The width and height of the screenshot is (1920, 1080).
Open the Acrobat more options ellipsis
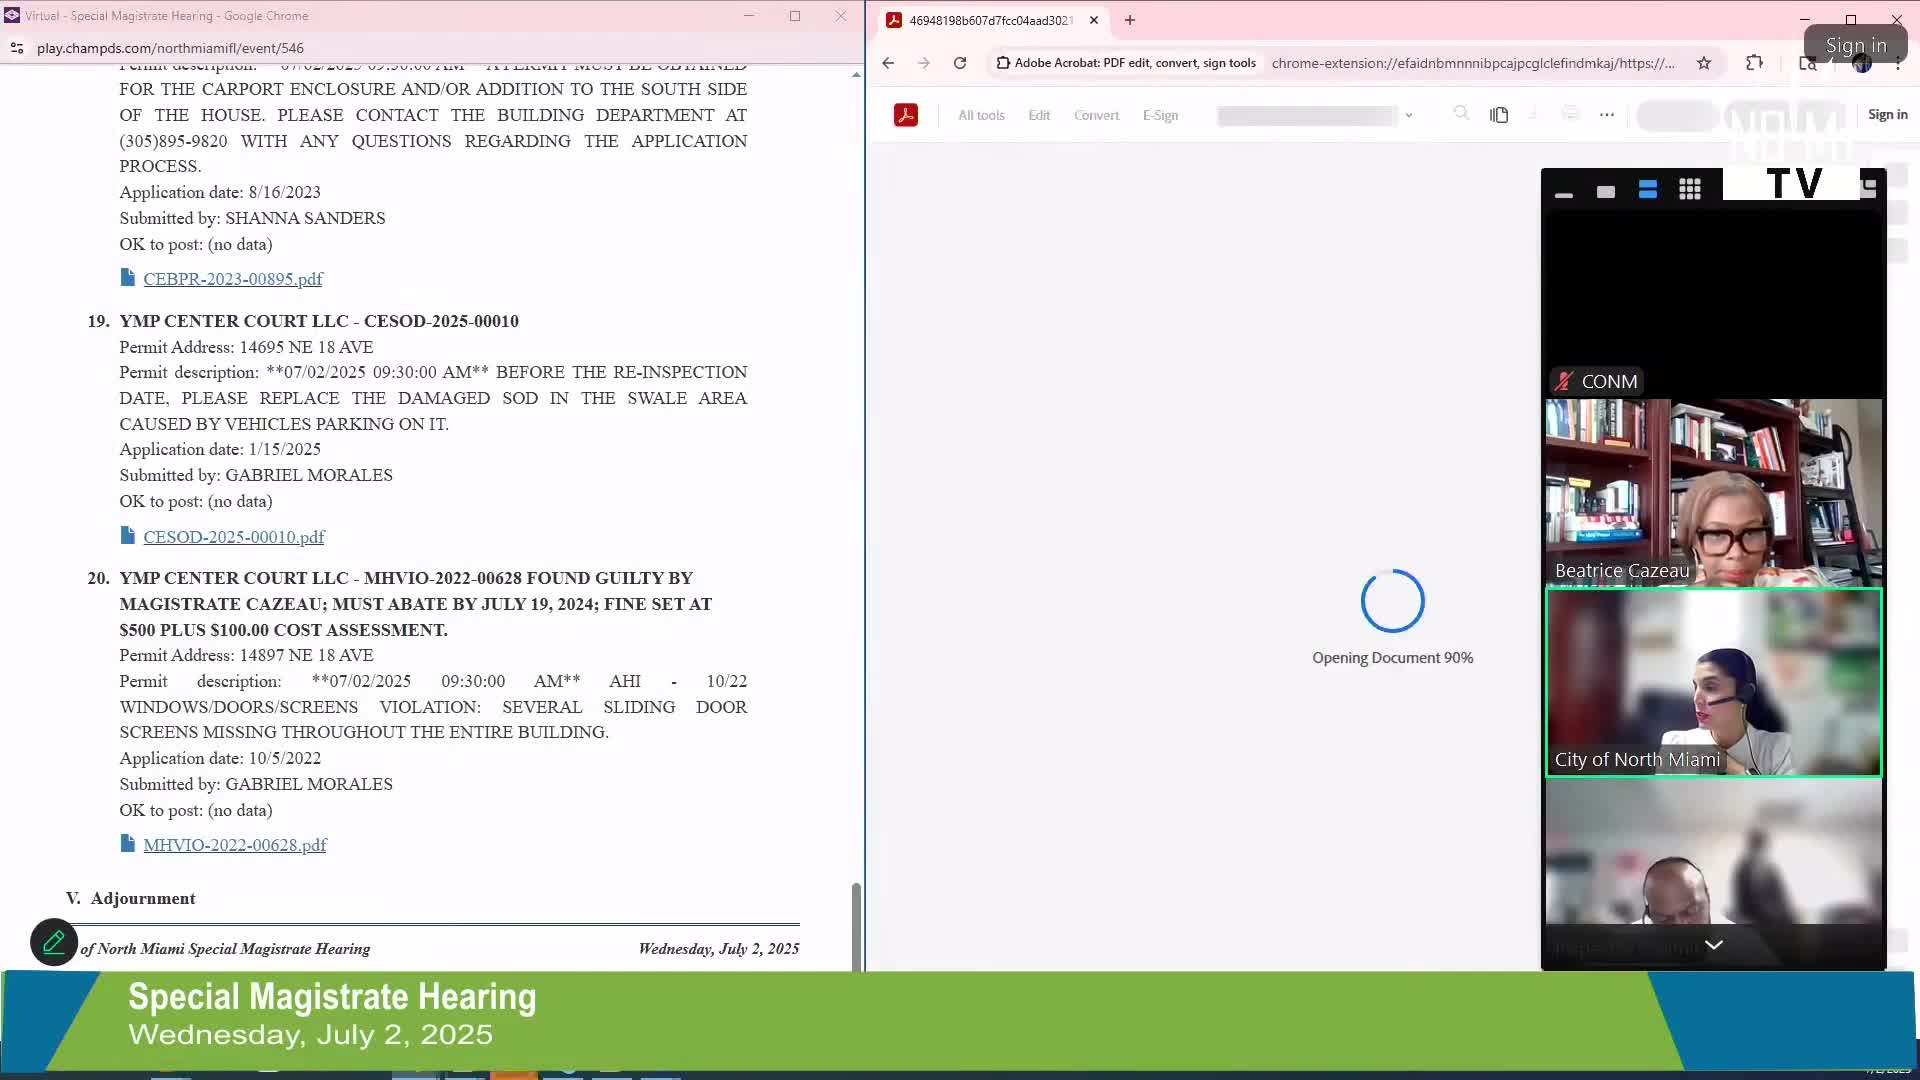coord(1606,115)
